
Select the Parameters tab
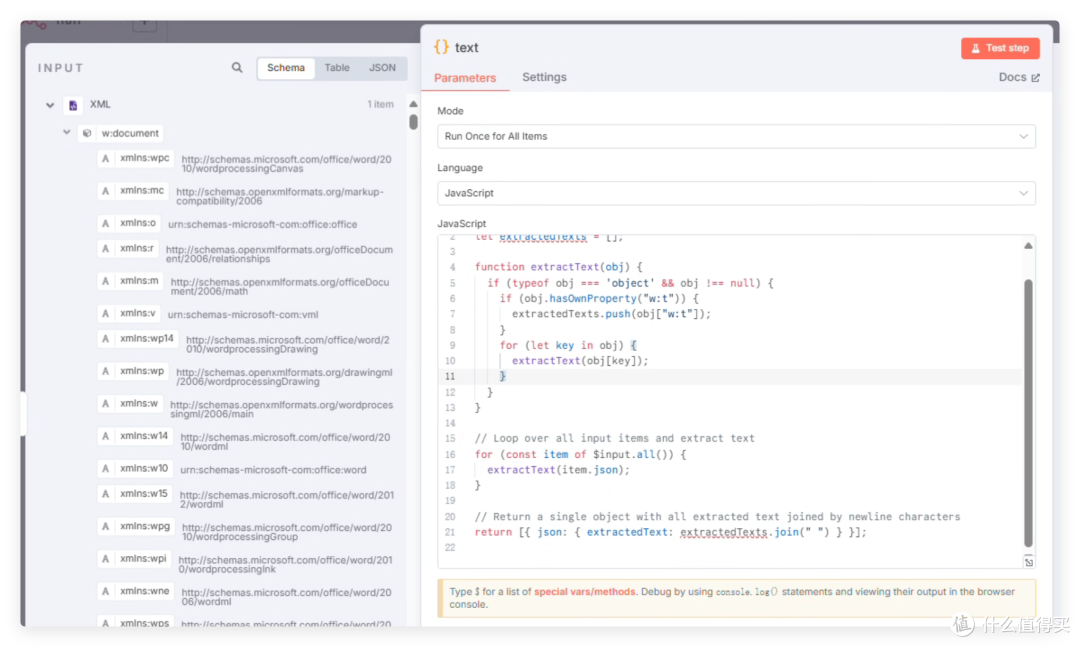(x=465, y=78)
